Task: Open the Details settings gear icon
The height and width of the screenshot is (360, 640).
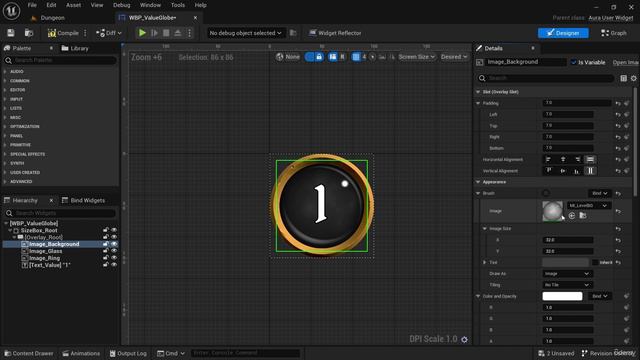Action: [x=633, y=78]
